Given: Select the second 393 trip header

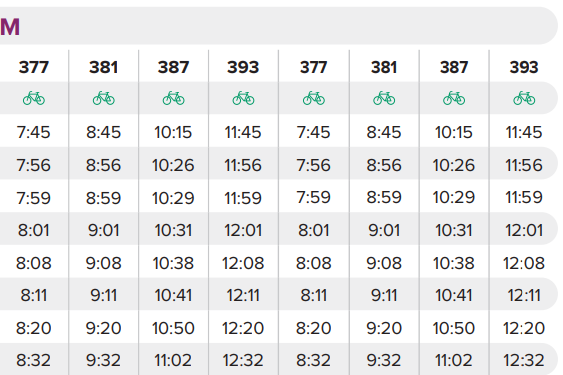Looking at the screenshot, I should click(x=524, y=67).
